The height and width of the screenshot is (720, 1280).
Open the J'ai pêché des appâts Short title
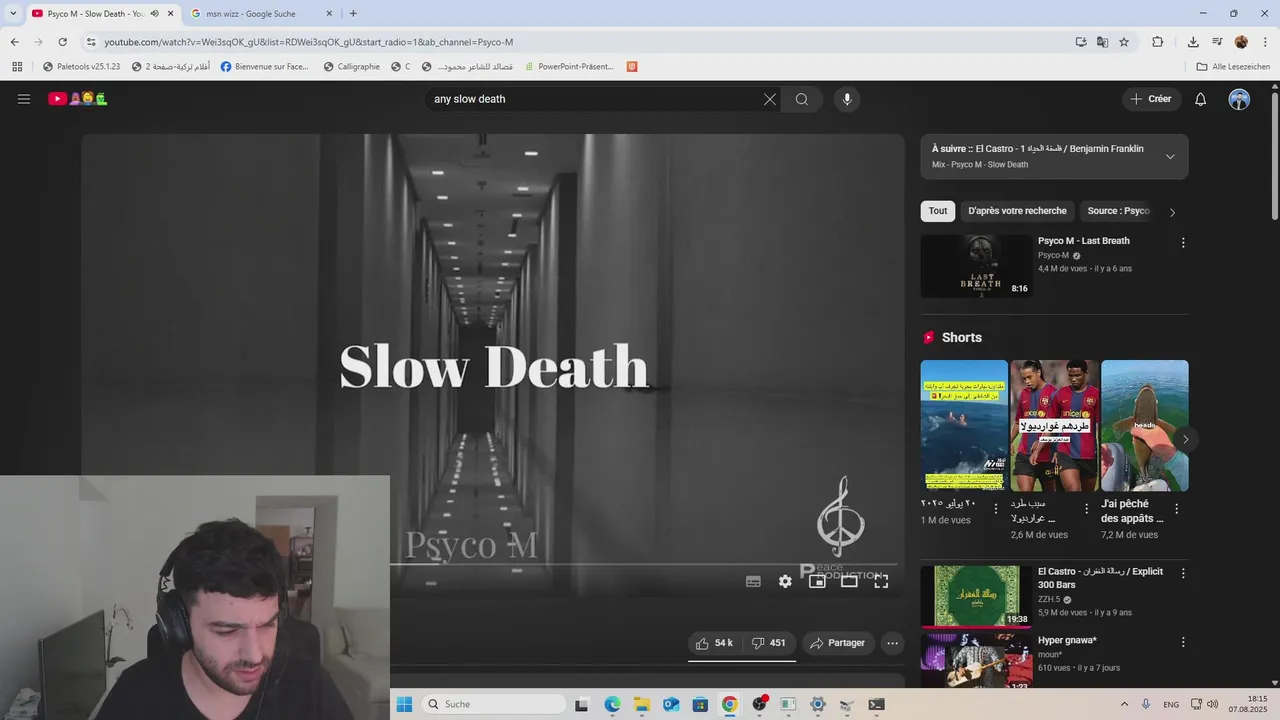click(x=1132, y=511)
